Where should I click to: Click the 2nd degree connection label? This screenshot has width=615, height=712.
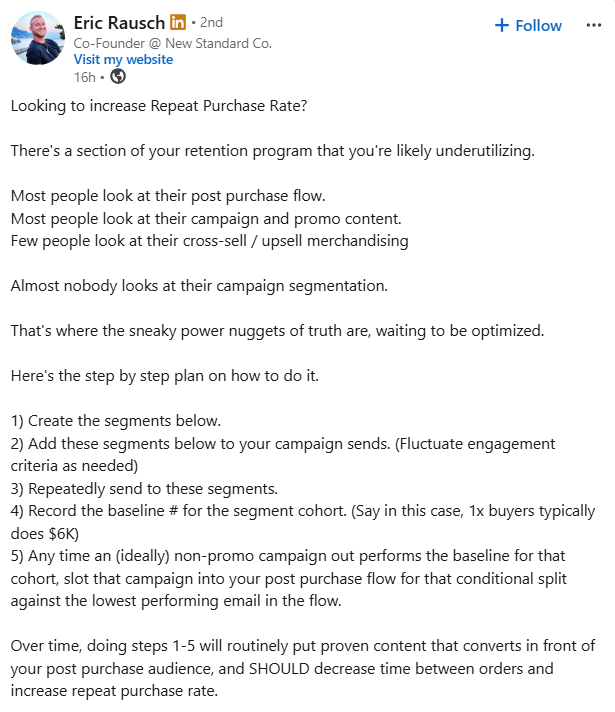pyautogui.click(x=211, y=22)
